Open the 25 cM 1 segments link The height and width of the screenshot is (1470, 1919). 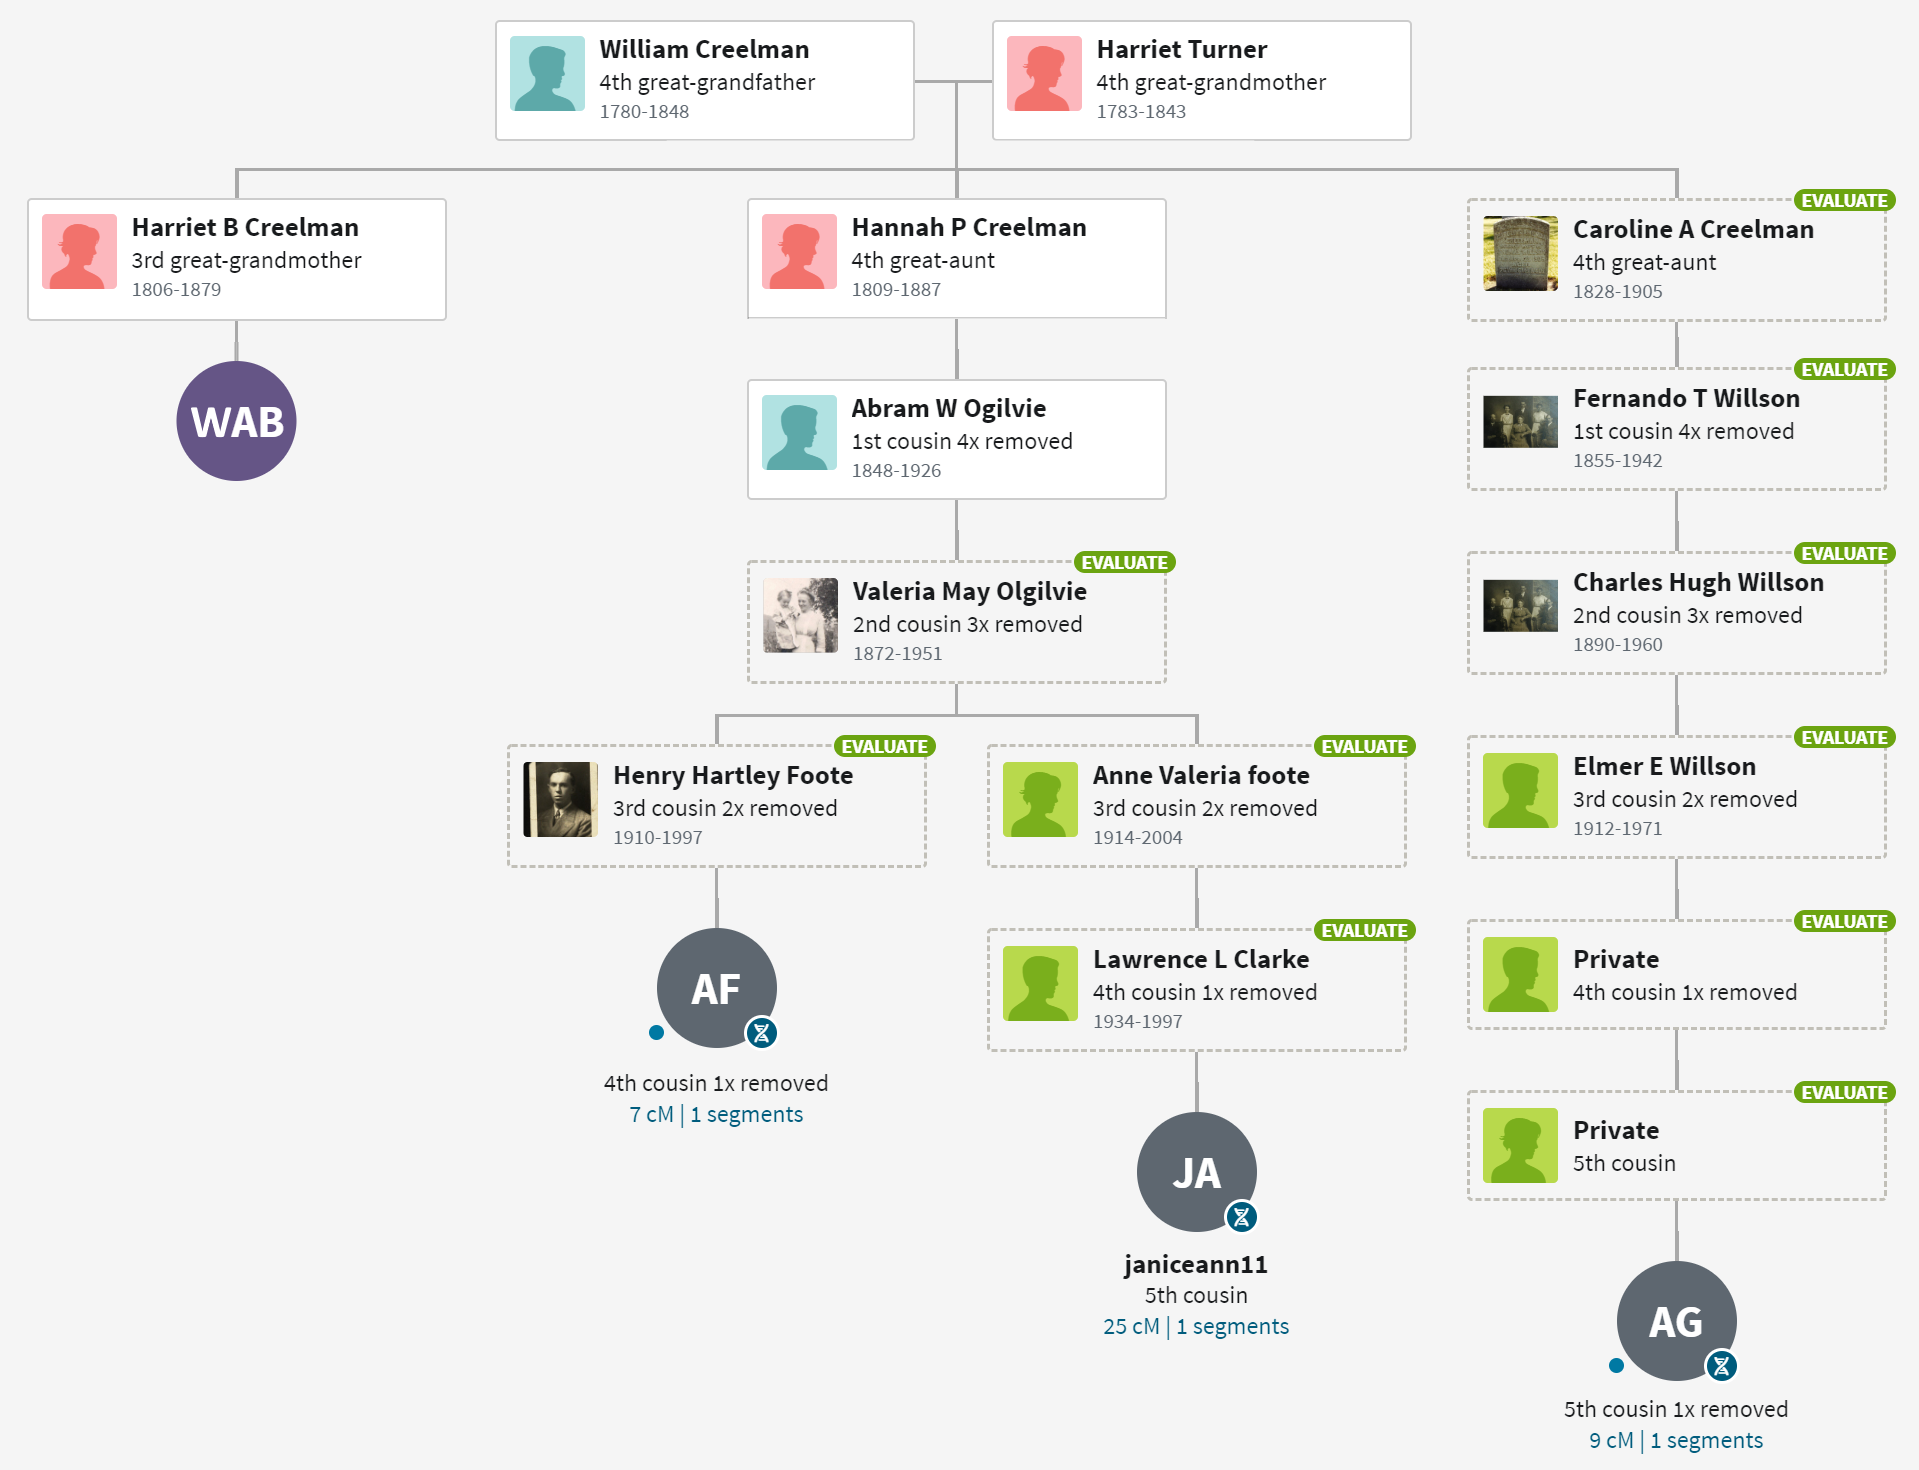tap(1196, 1326)
